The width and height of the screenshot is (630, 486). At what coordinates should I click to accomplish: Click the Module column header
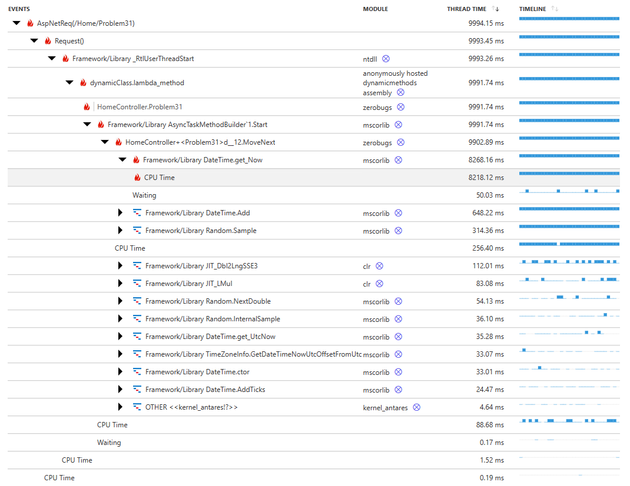375,9
